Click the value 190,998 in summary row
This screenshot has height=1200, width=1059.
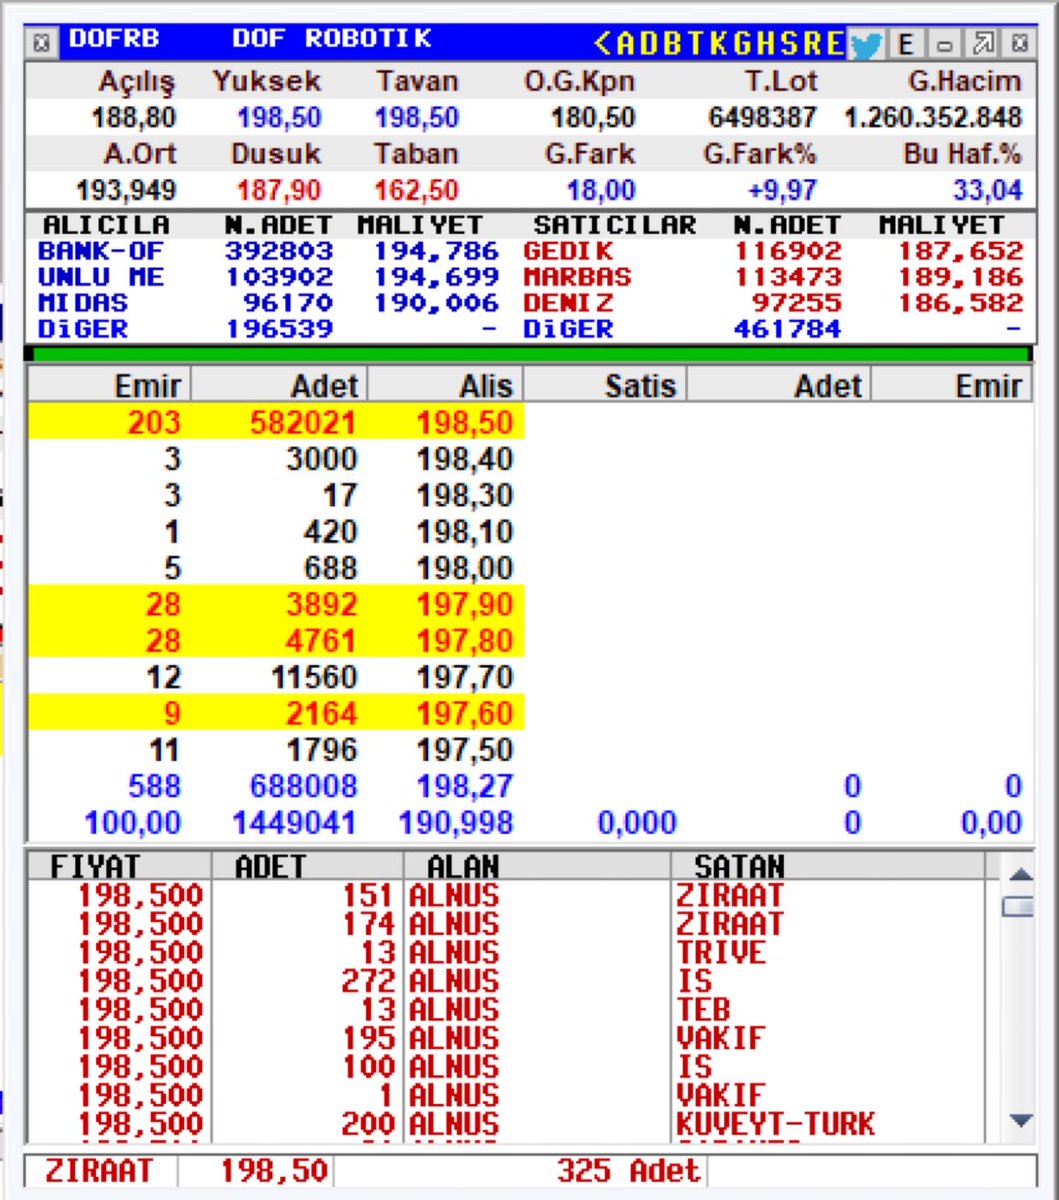click(x=456, y=823)
